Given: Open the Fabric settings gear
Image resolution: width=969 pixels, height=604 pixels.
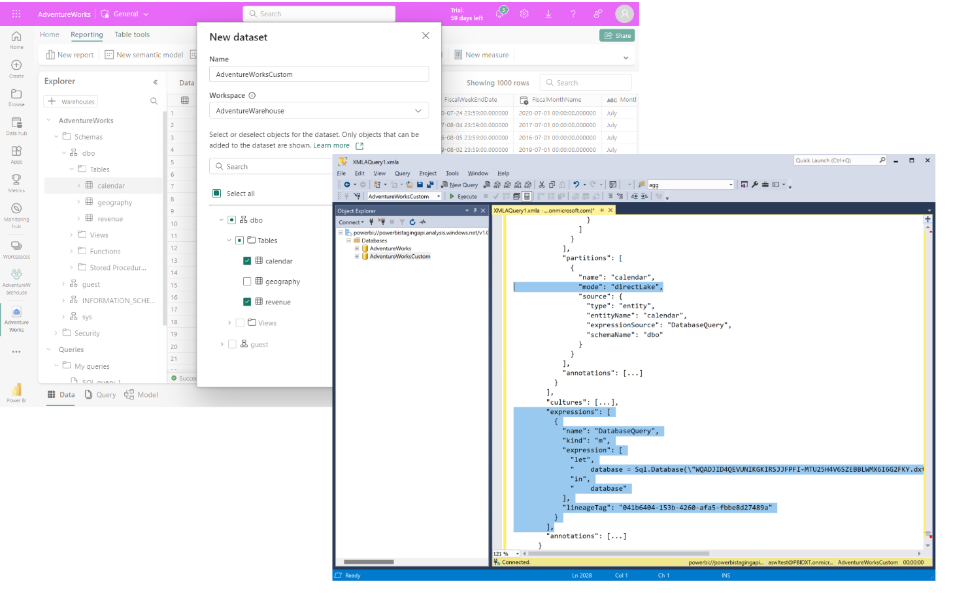Looking at the screenshot, I should click(524, 14).
